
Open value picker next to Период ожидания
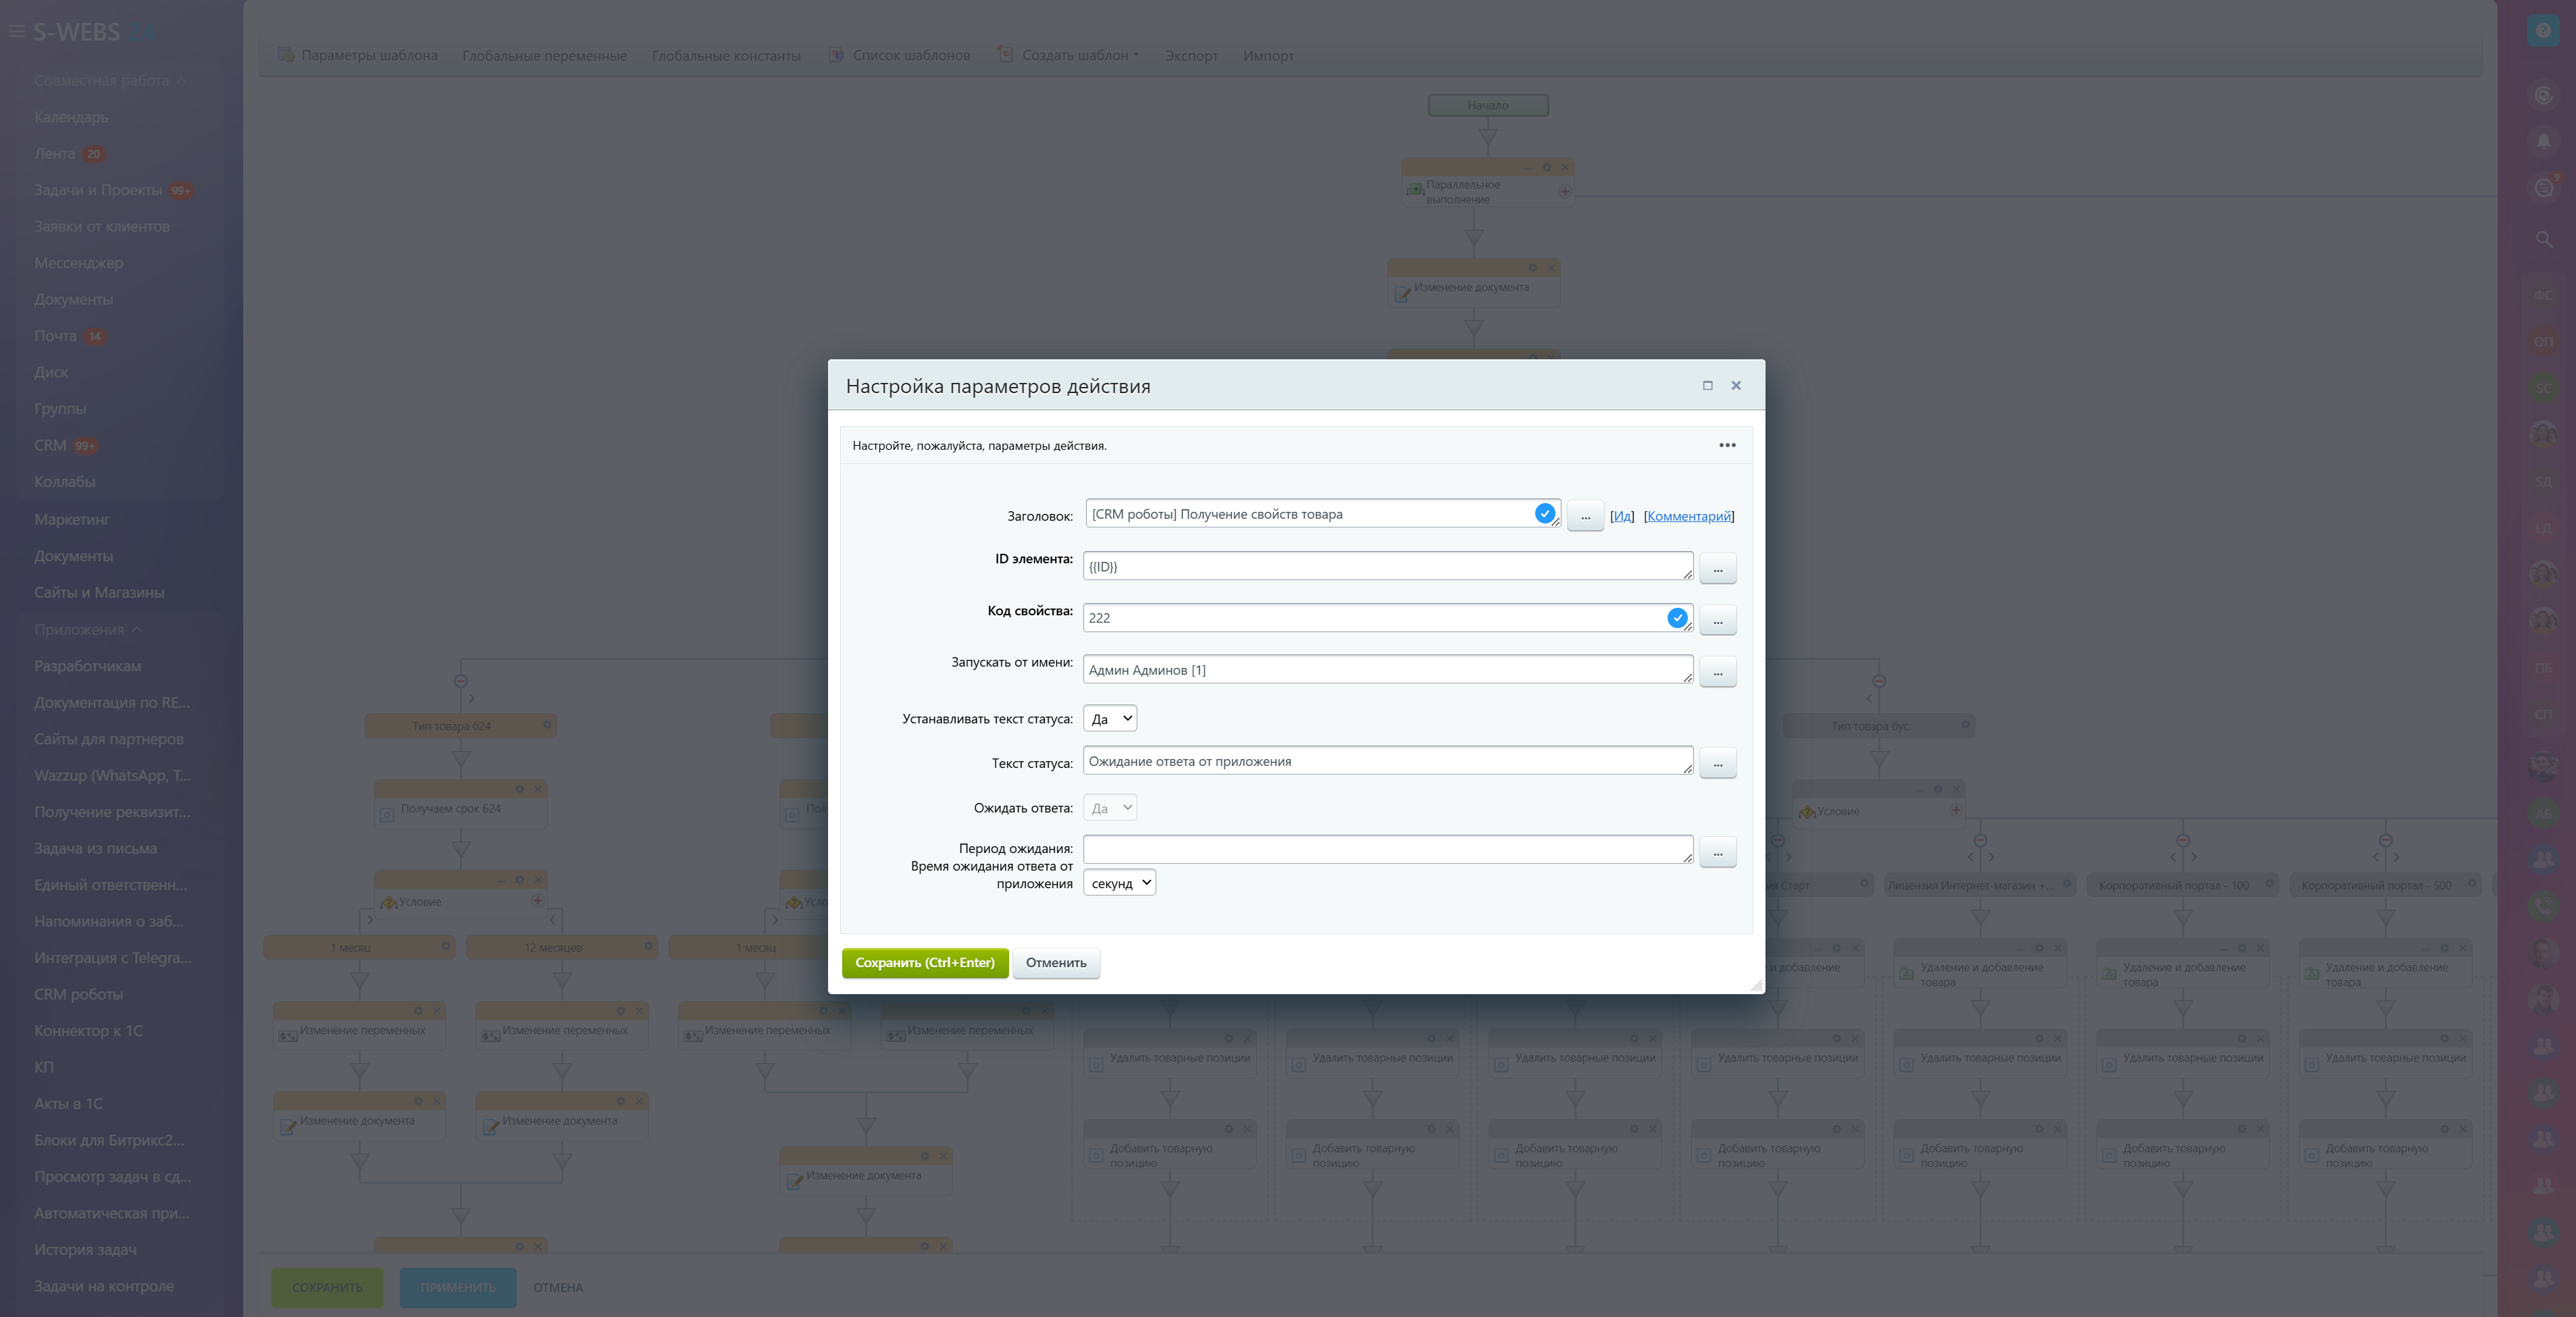point(1717,852)
